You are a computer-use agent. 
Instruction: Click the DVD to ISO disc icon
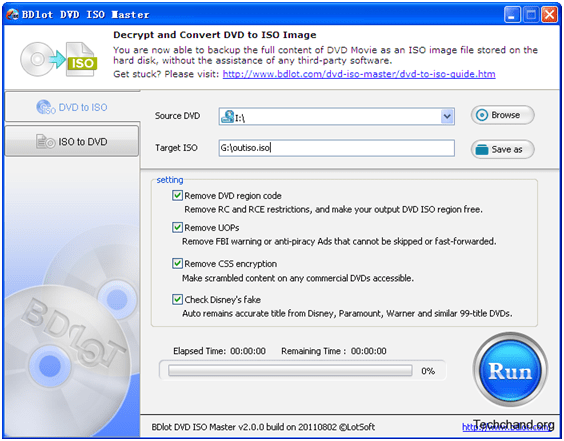(x=46, y=107)
